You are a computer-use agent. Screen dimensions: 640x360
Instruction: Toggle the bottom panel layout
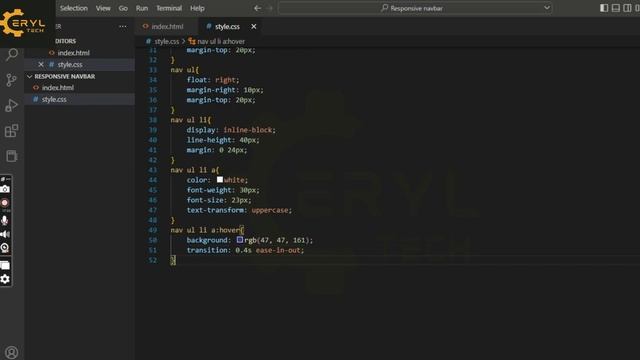(616, 8)
